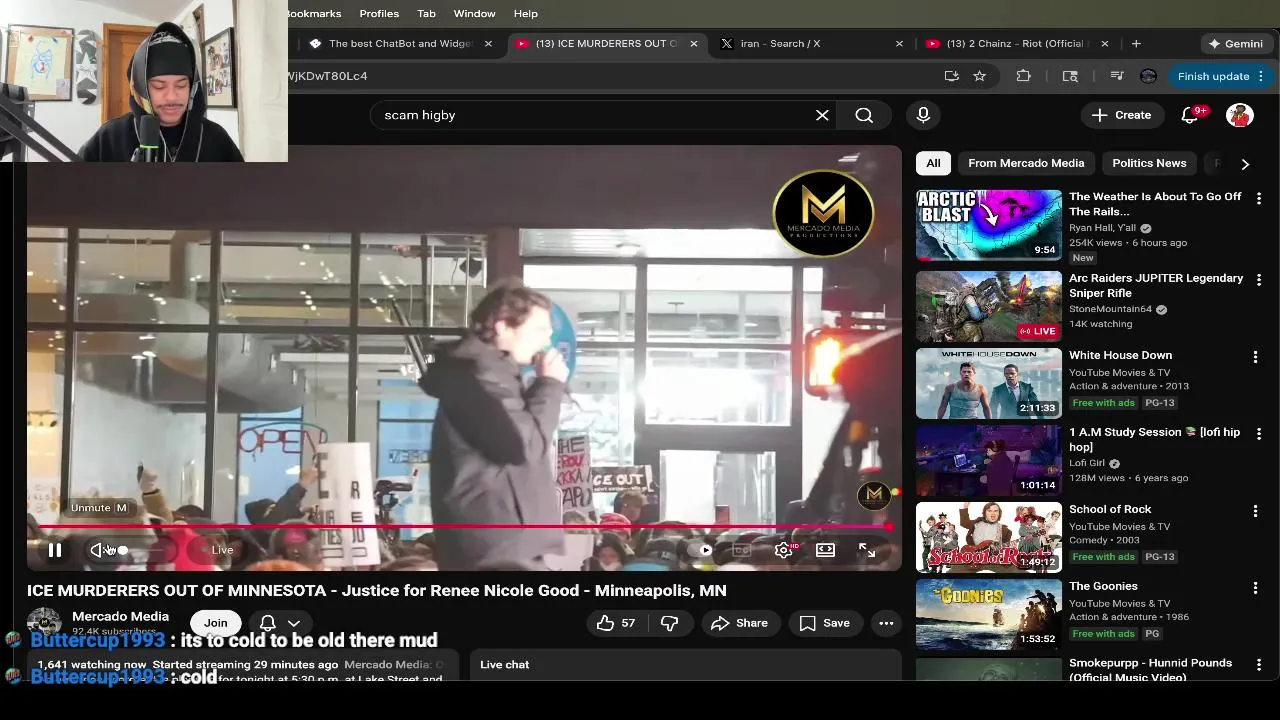Open the tab search icon in toolbar
This screenshot has width=1280, height=720.
click(x=1070, y=76)
